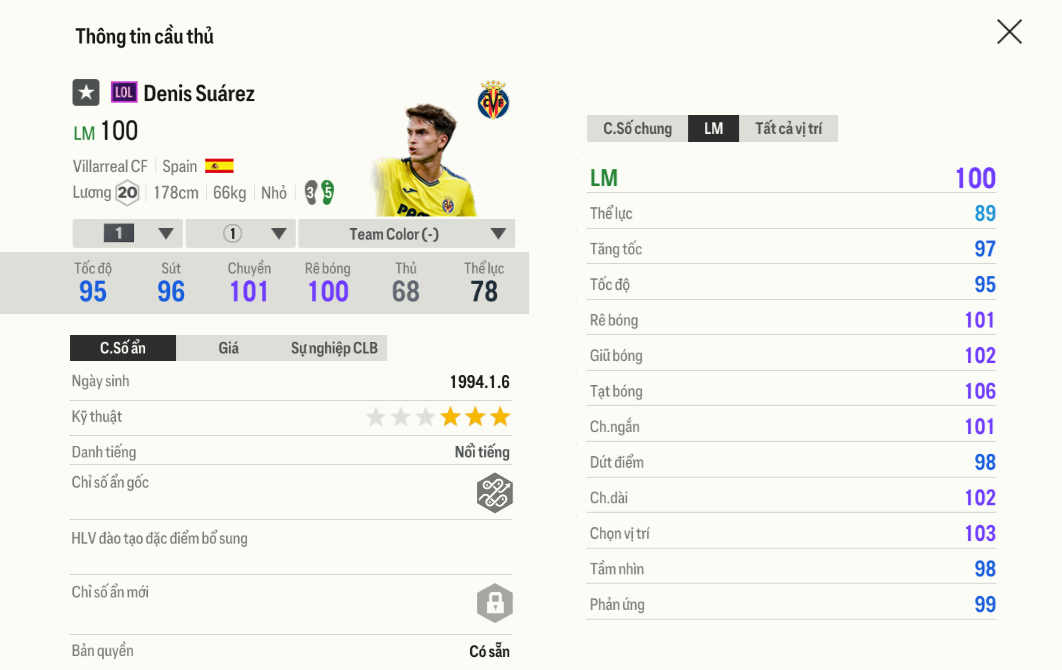Toggle the favorite star beside Denis Suárez
Viewport: 1062px width, 670px height.
coord(86,93)
